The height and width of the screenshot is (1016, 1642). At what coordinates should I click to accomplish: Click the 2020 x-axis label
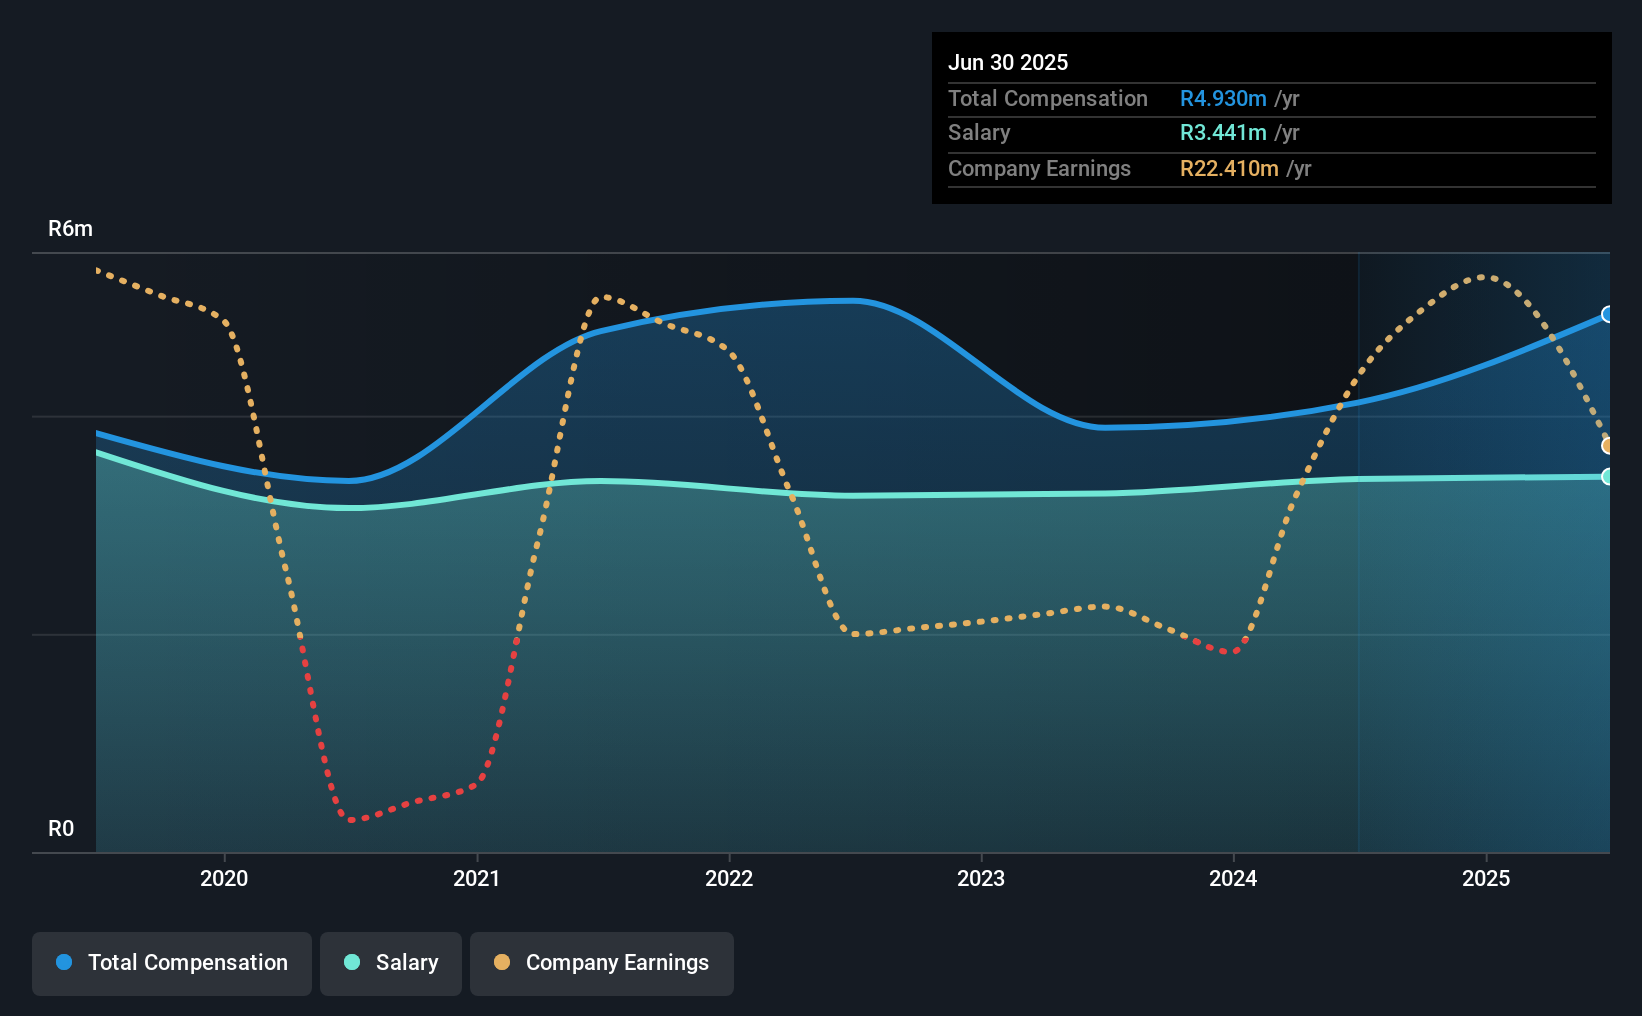224,878
